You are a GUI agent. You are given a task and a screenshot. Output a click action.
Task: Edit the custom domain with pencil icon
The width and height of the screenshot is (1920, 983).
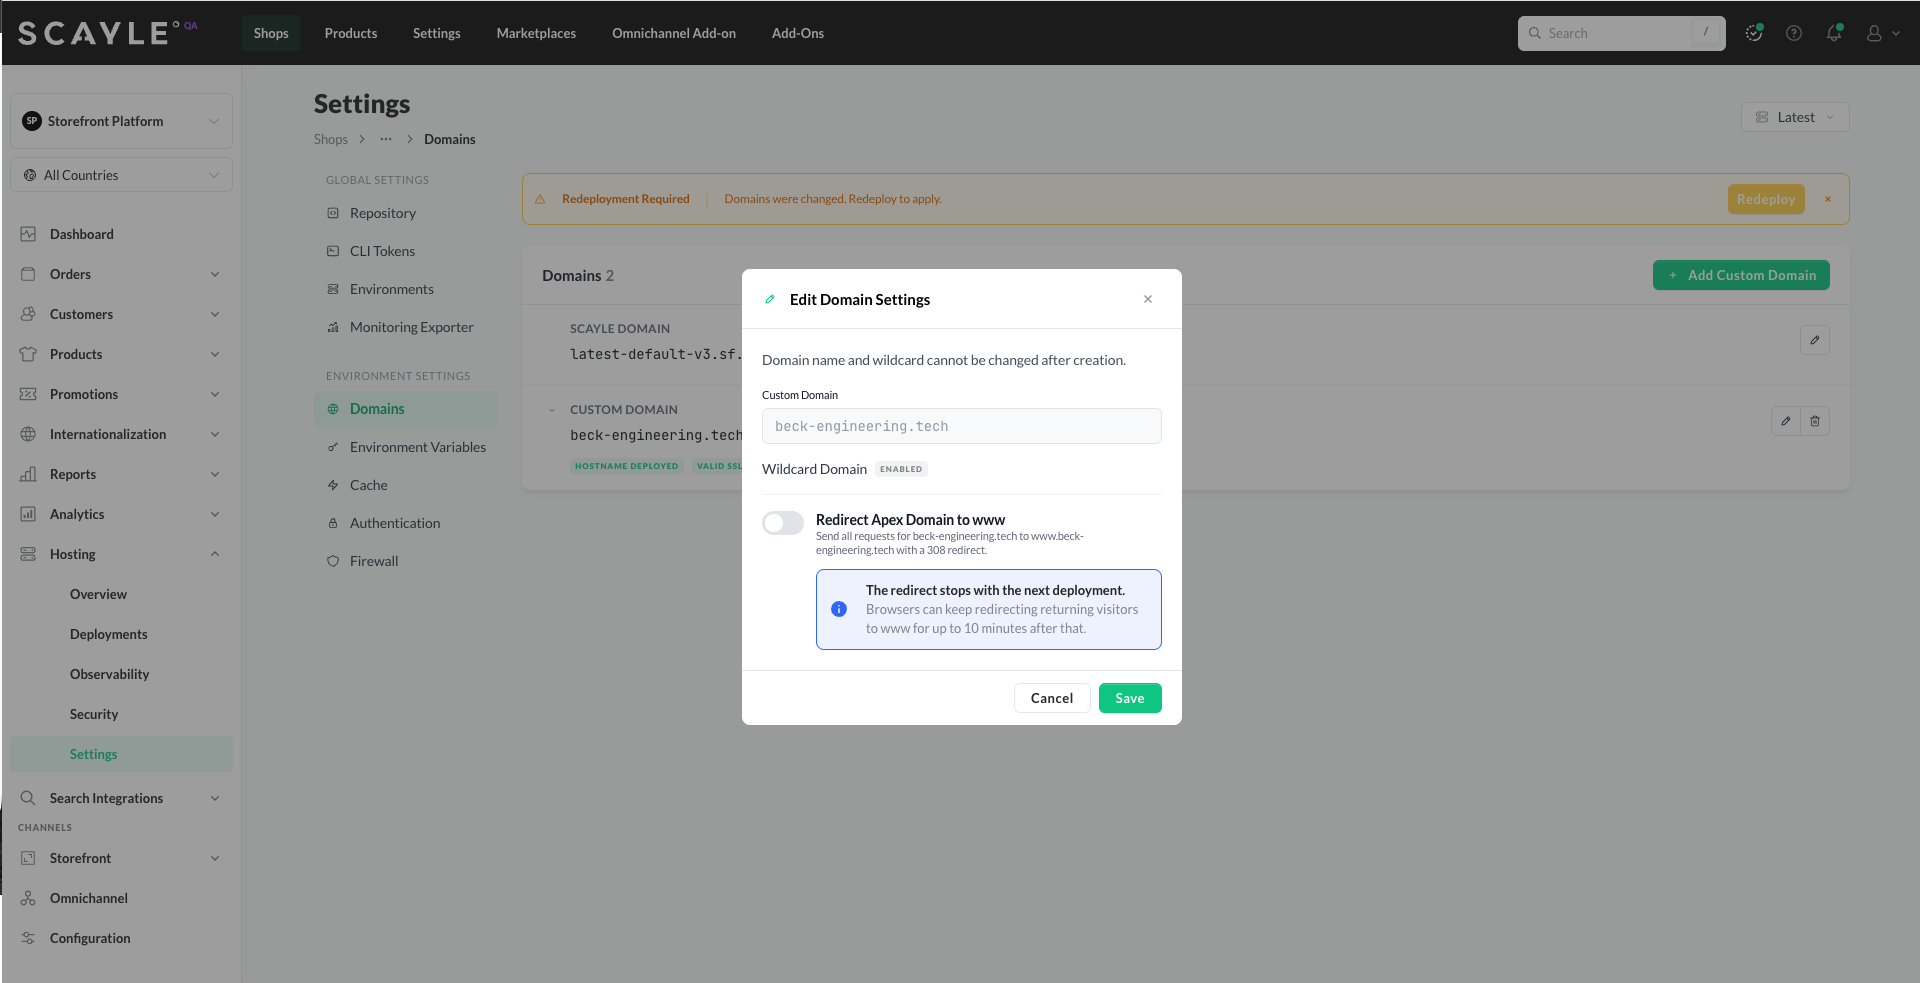1786,421
